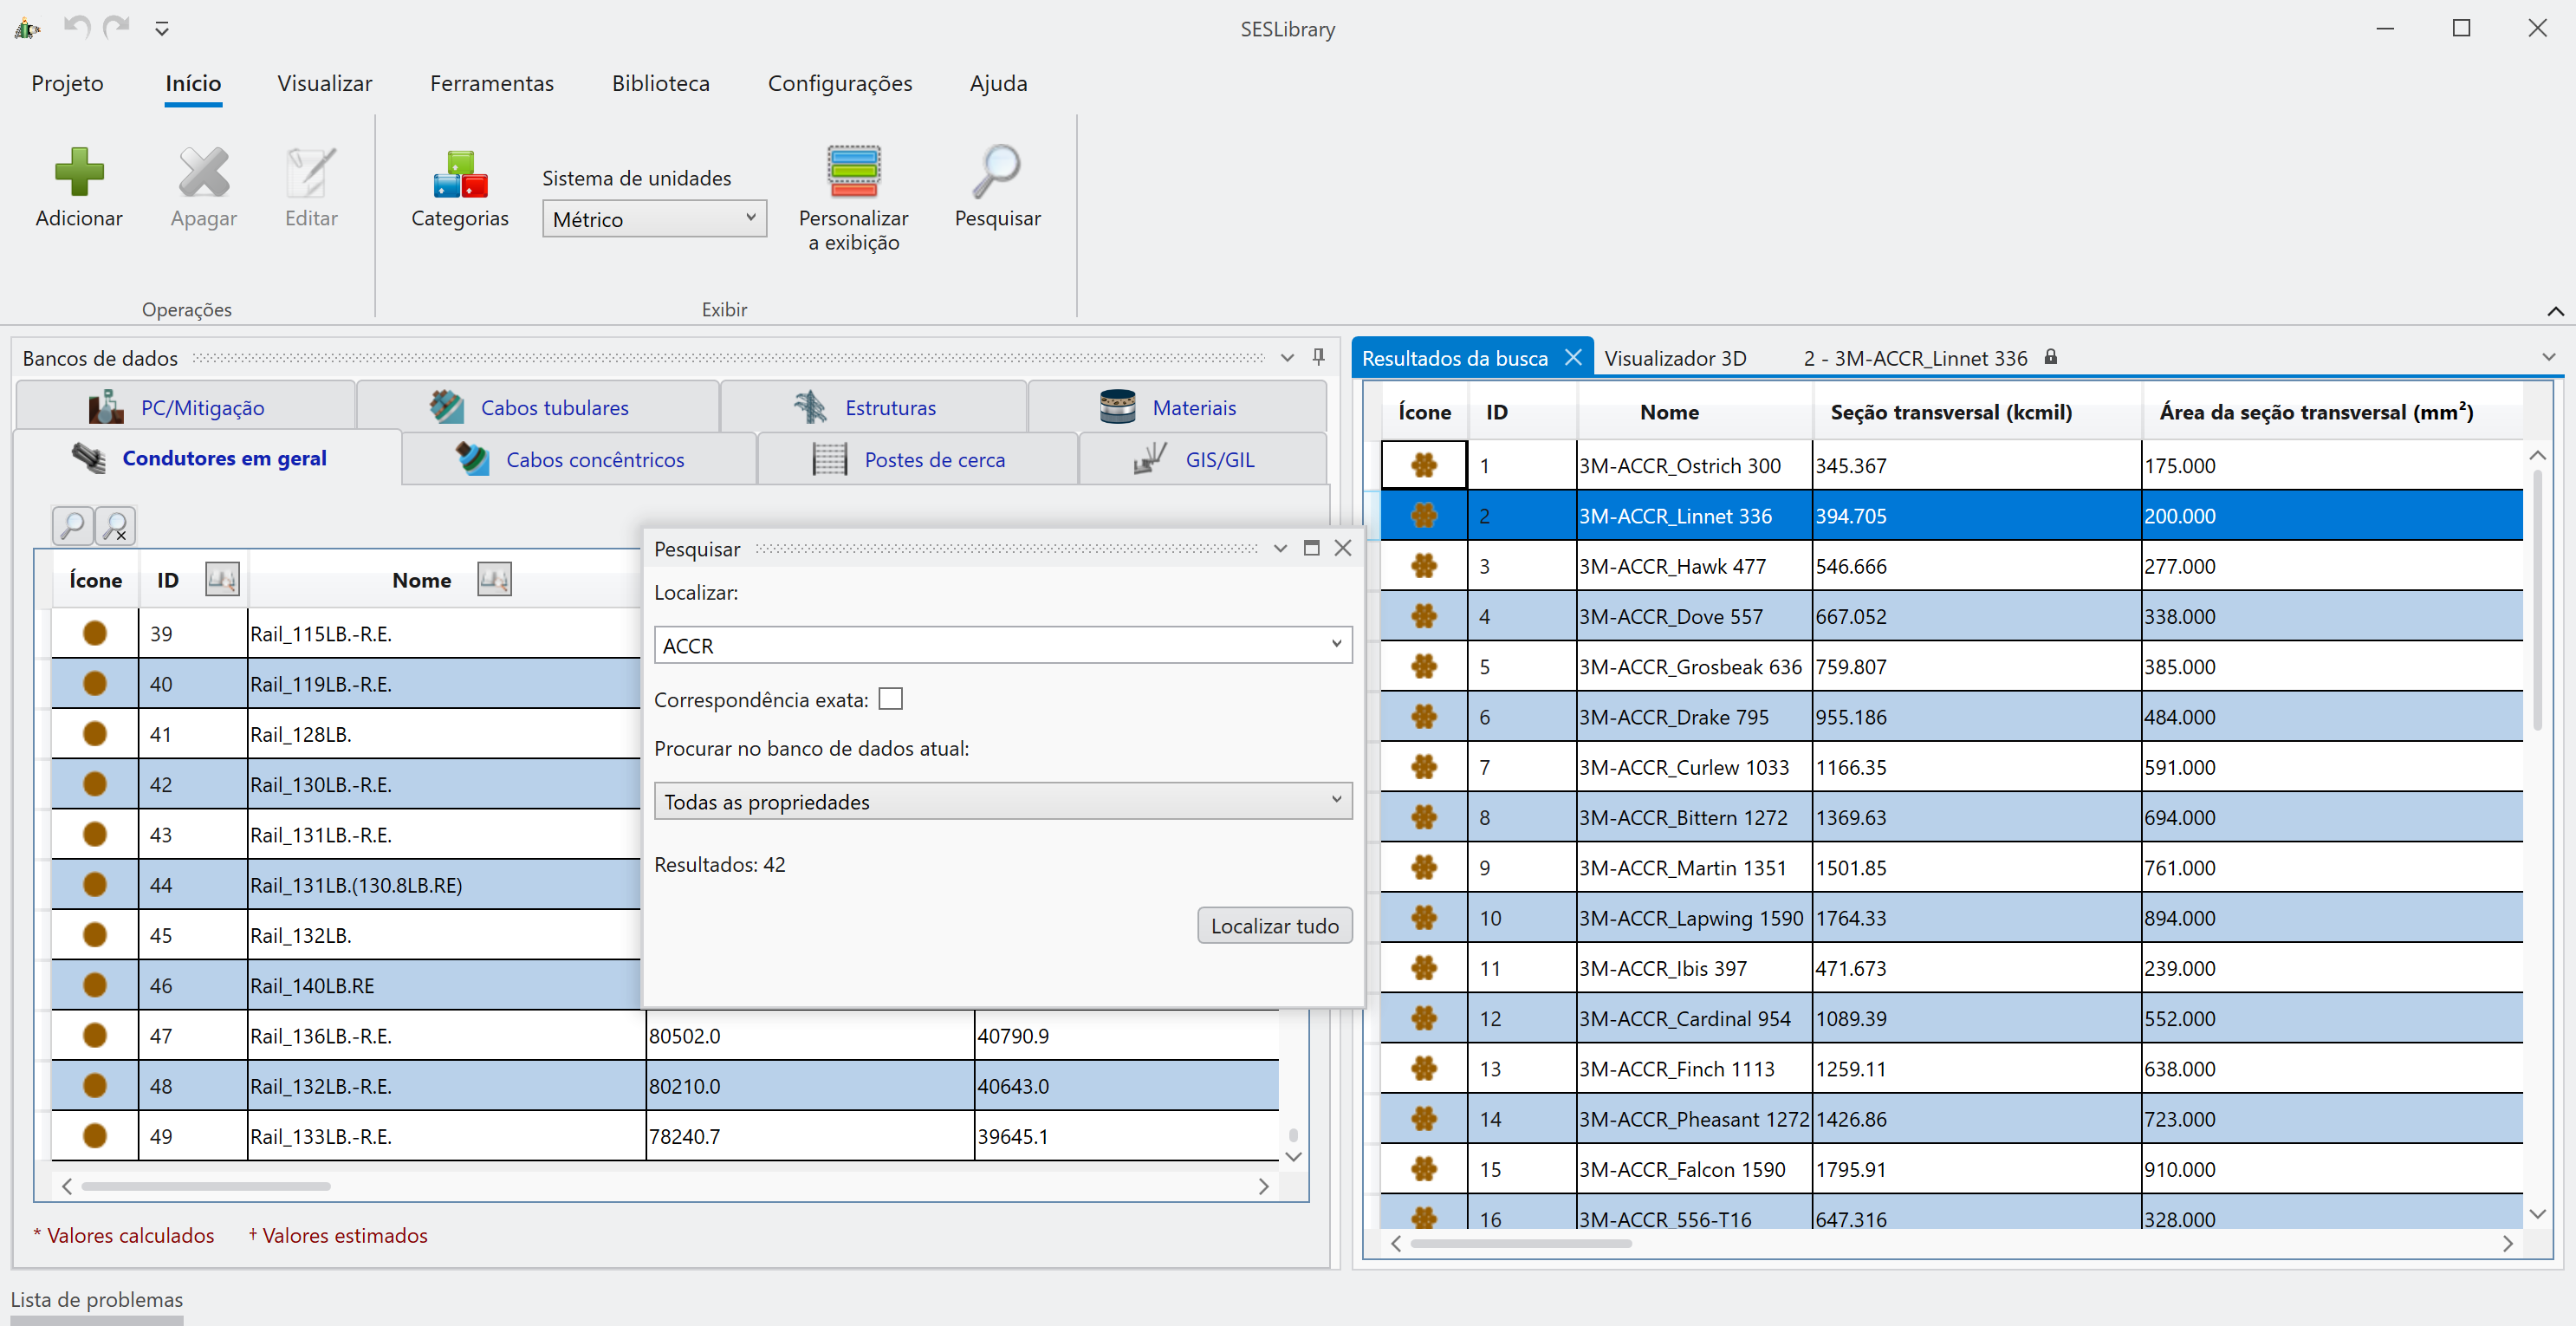This screenshot has height=1326, width=2576.
Task: Click the Pesquisar magnifier in ribbon
Action: pyautogui.click(x=996, y=172)
